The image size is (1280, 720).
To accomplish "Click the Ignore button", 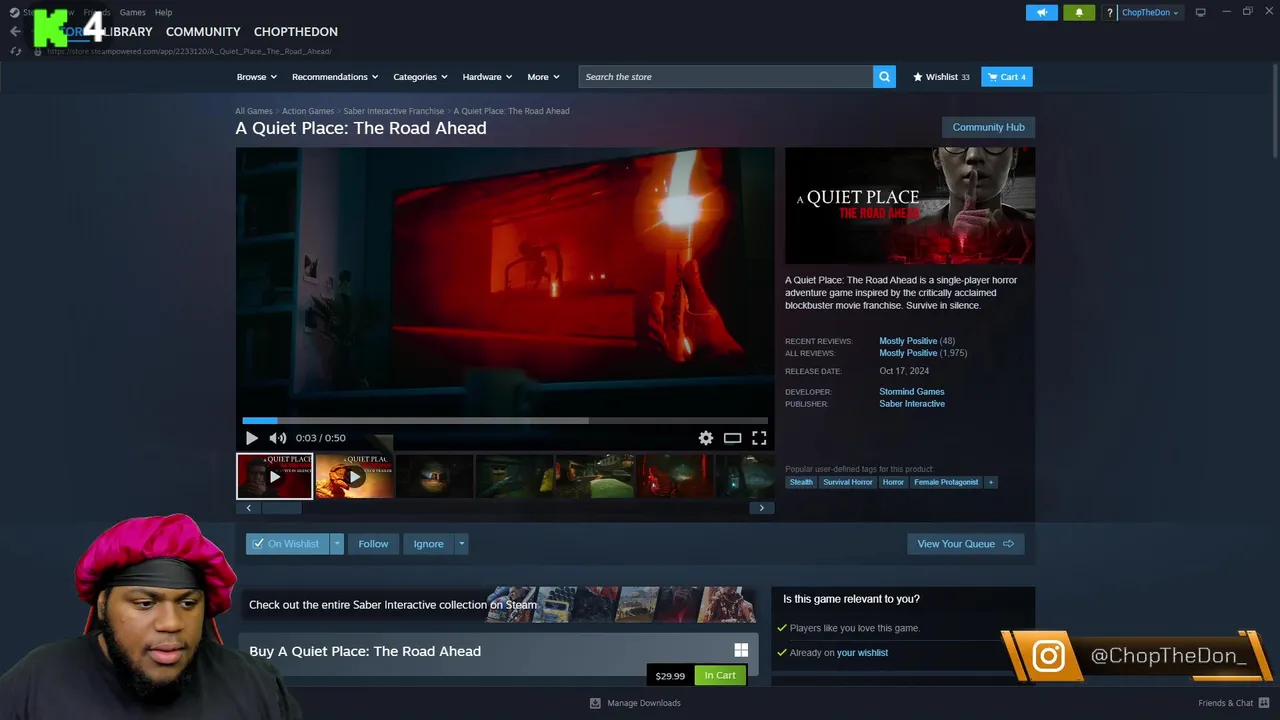I will 428,544.
